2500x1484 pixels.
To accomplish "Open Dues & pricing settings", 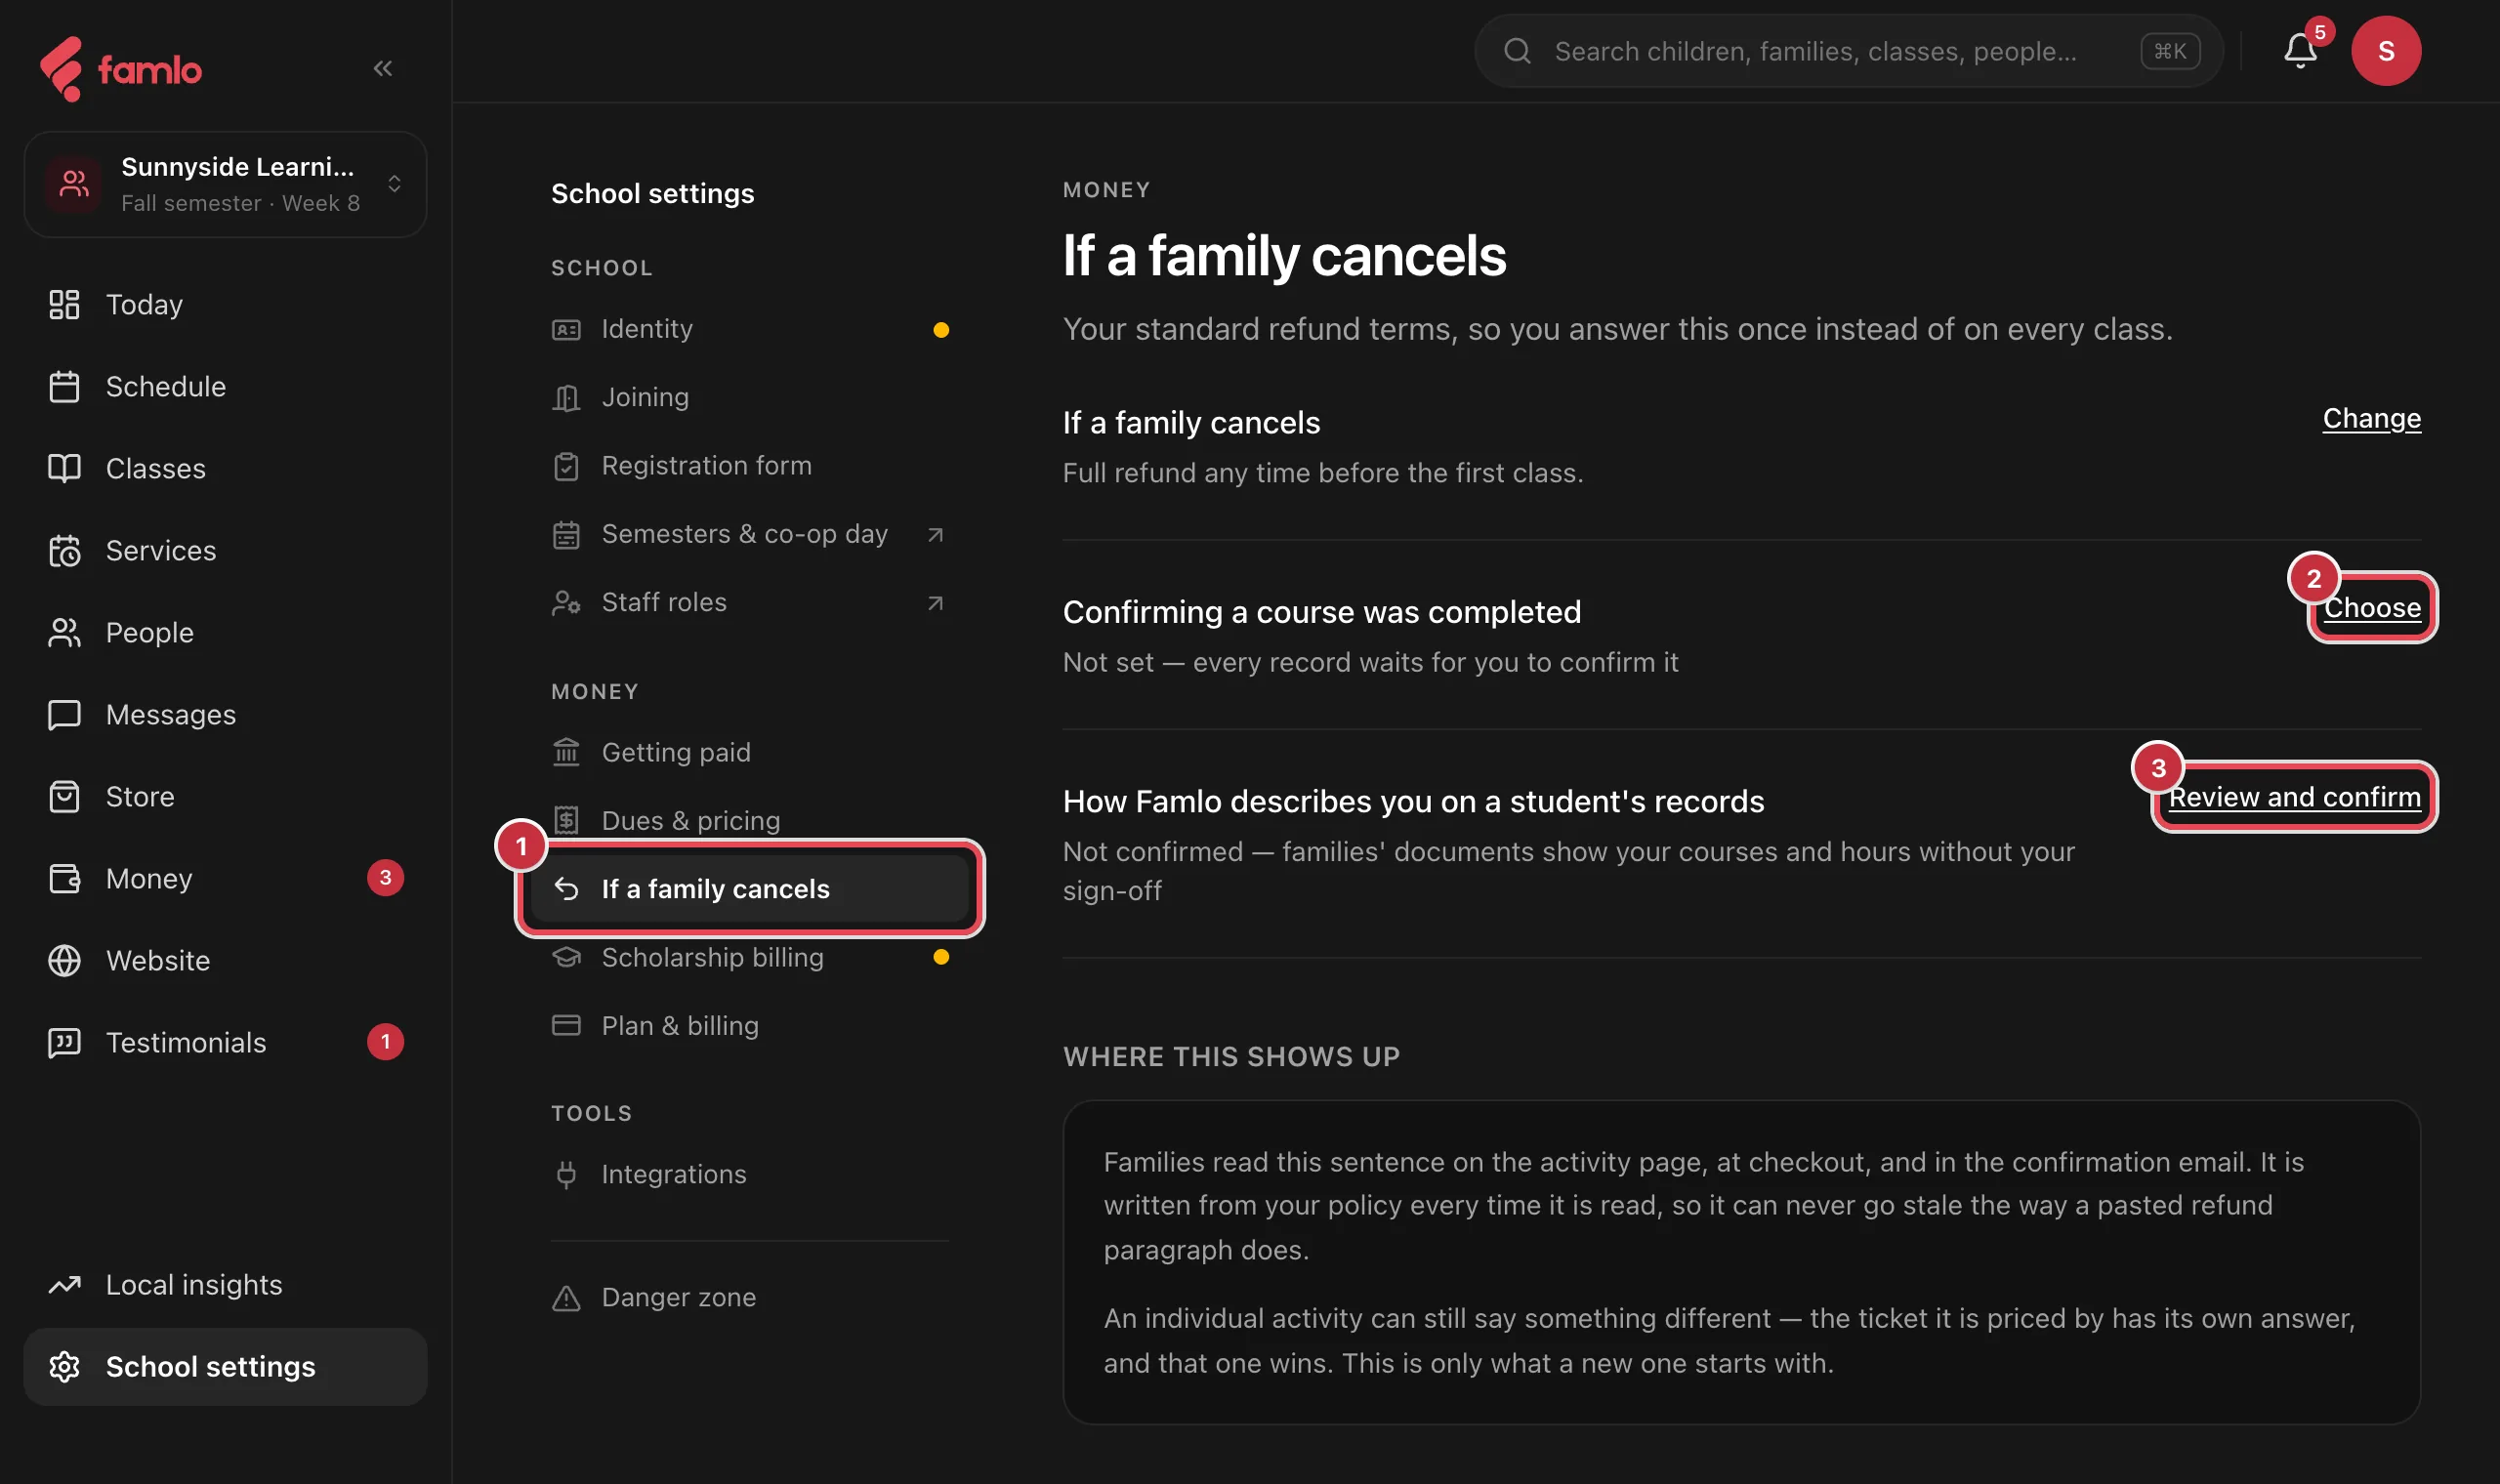I will pos(750,820).
